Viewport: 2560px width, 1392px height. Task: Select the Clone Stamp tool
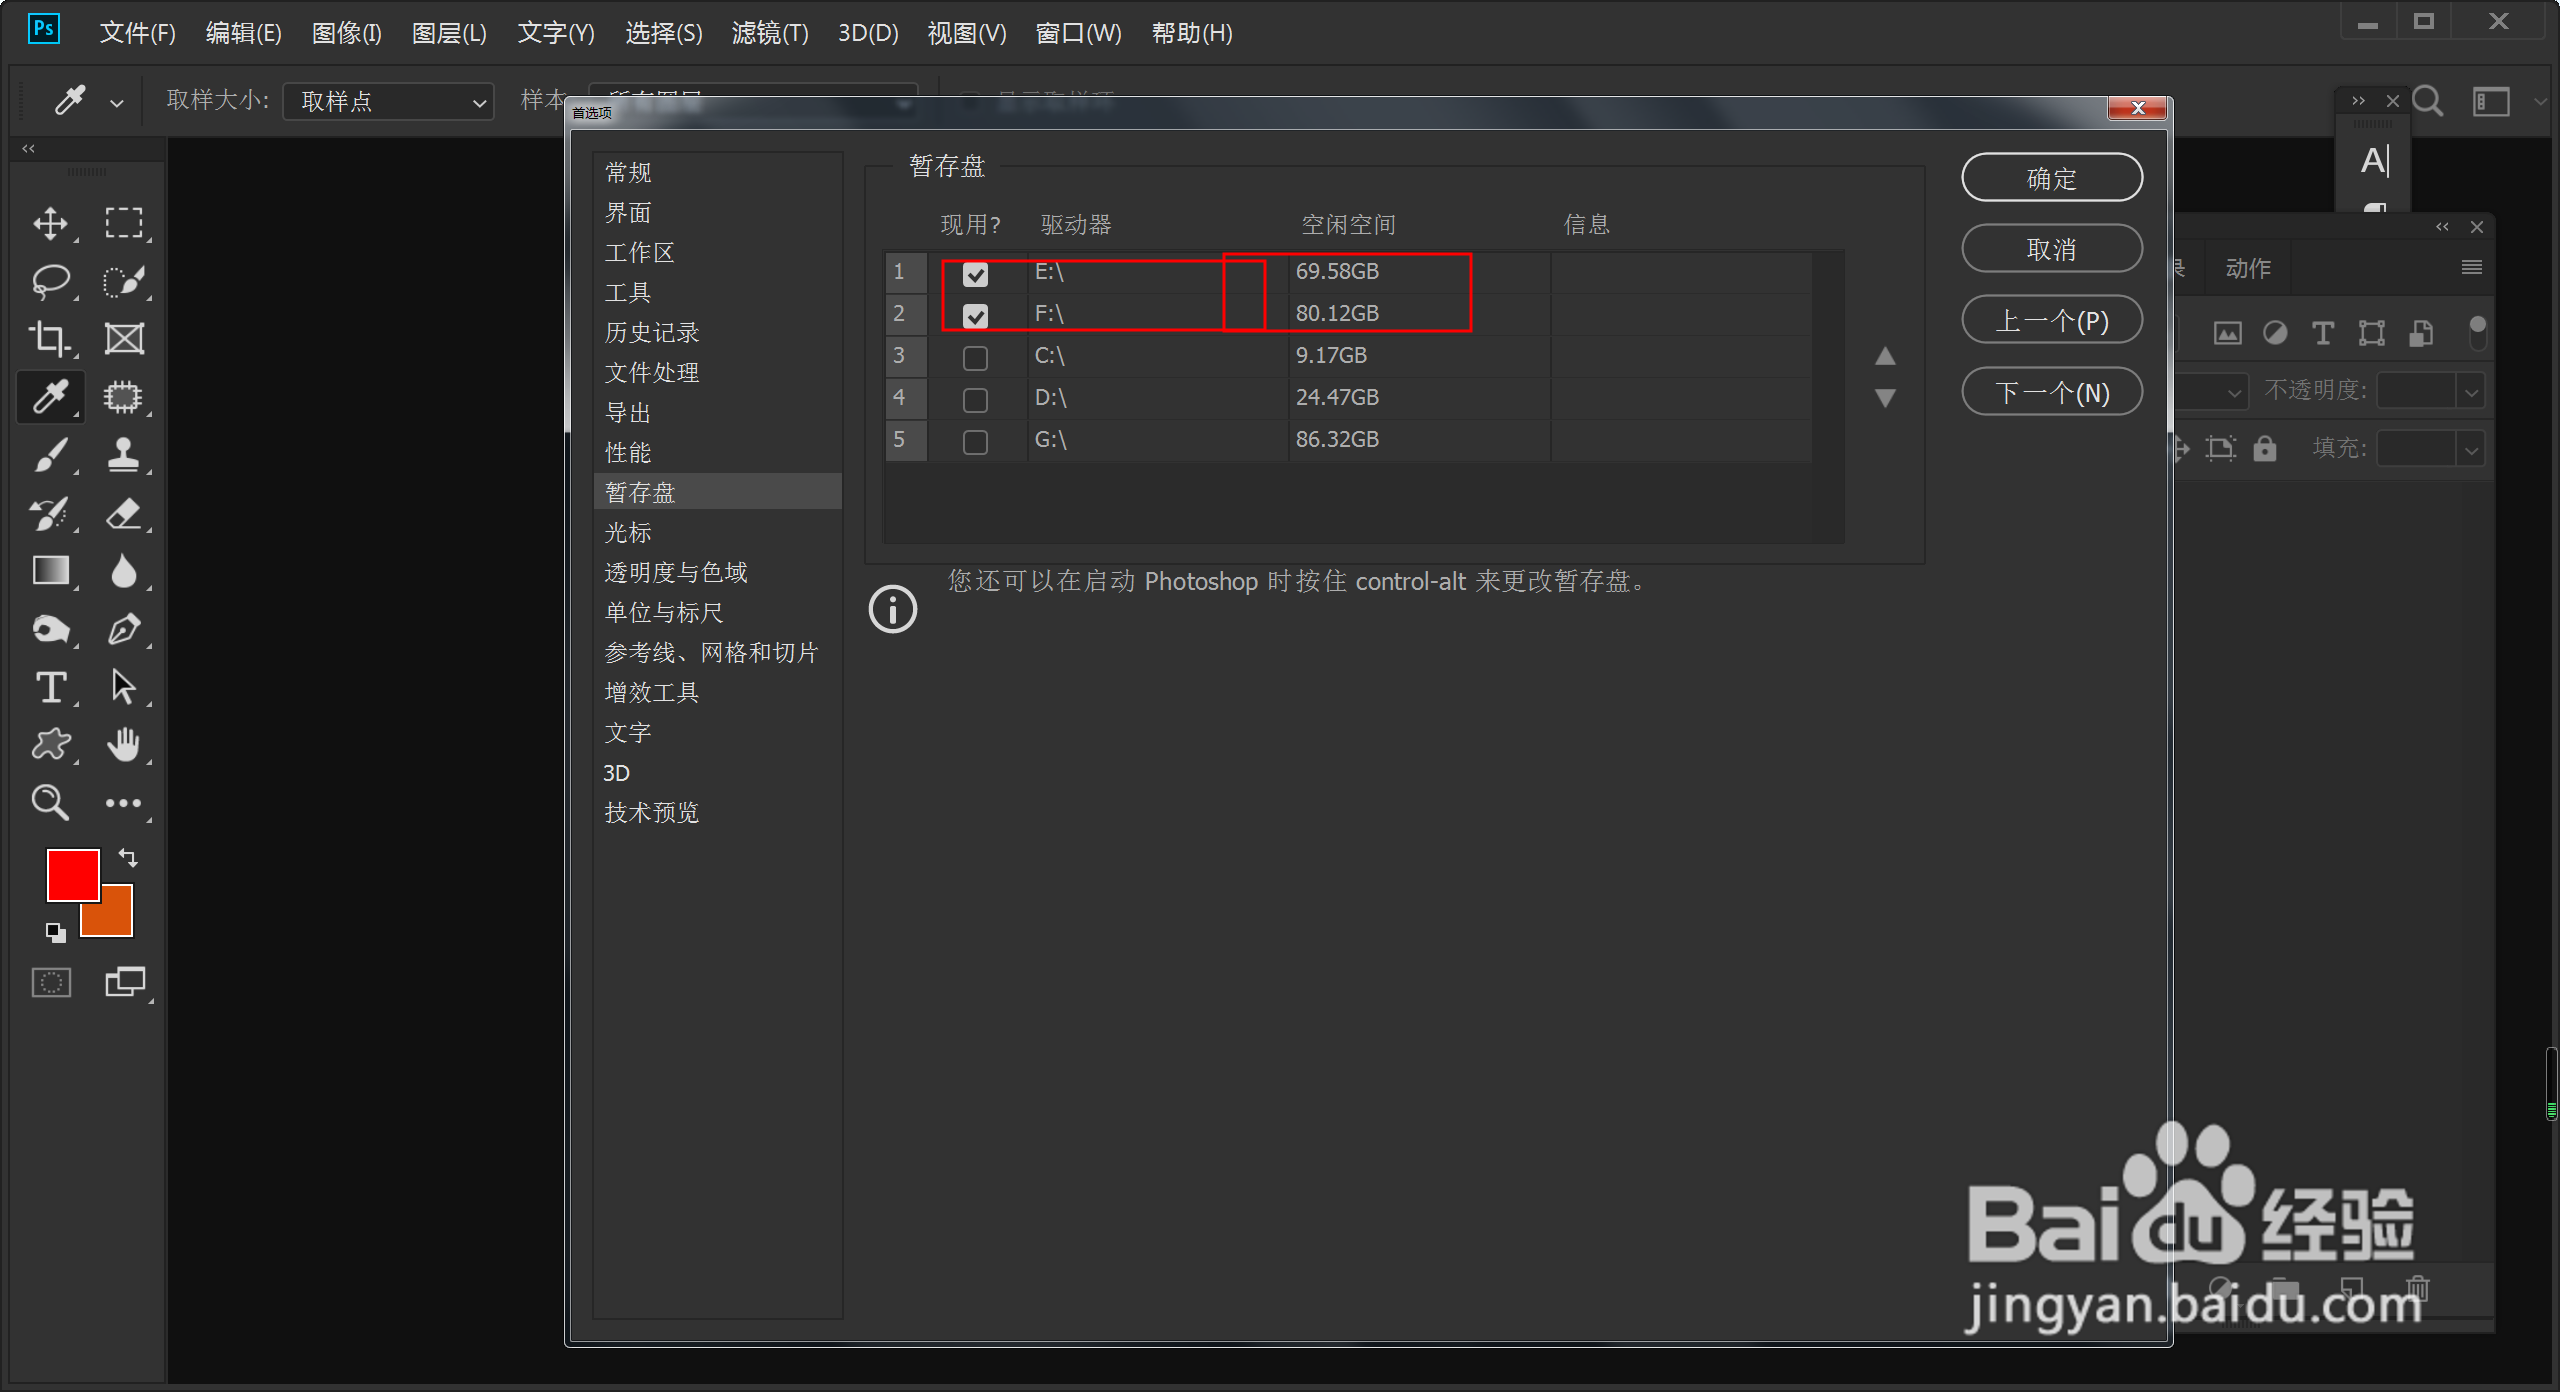pos(123,455)
